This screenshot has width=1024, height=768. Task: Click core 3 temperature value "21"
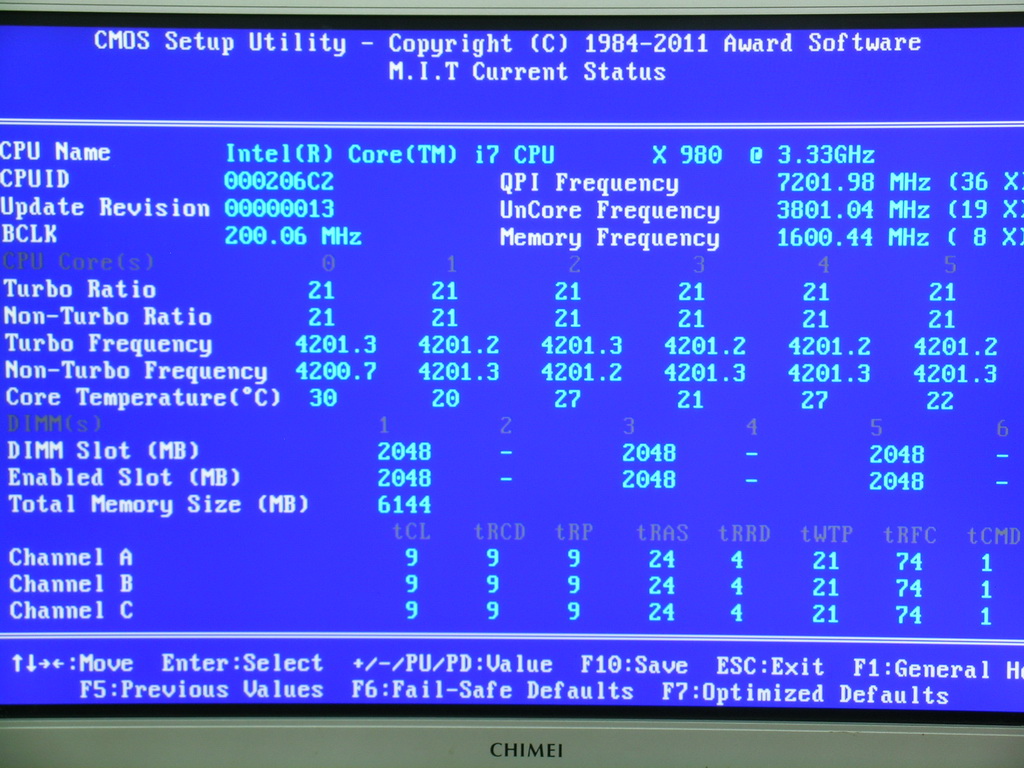click(x=690, y=399)
